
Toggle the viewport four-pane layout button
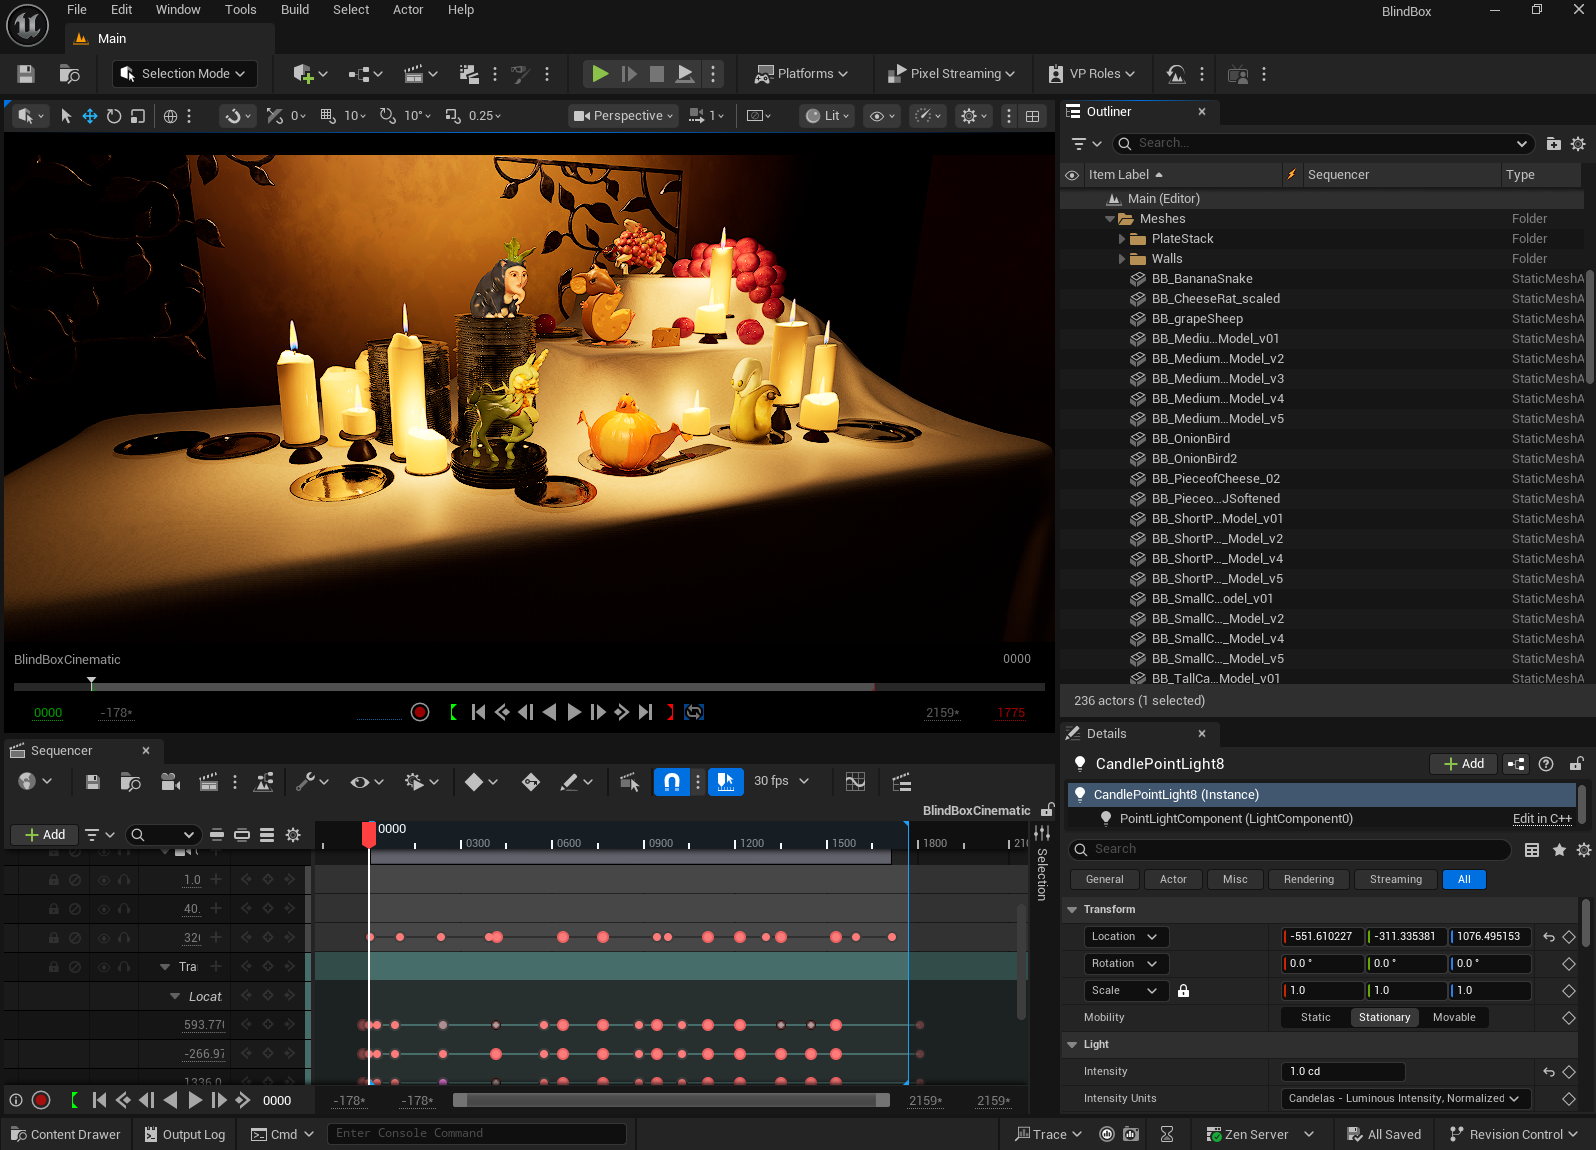[1033, 116]
